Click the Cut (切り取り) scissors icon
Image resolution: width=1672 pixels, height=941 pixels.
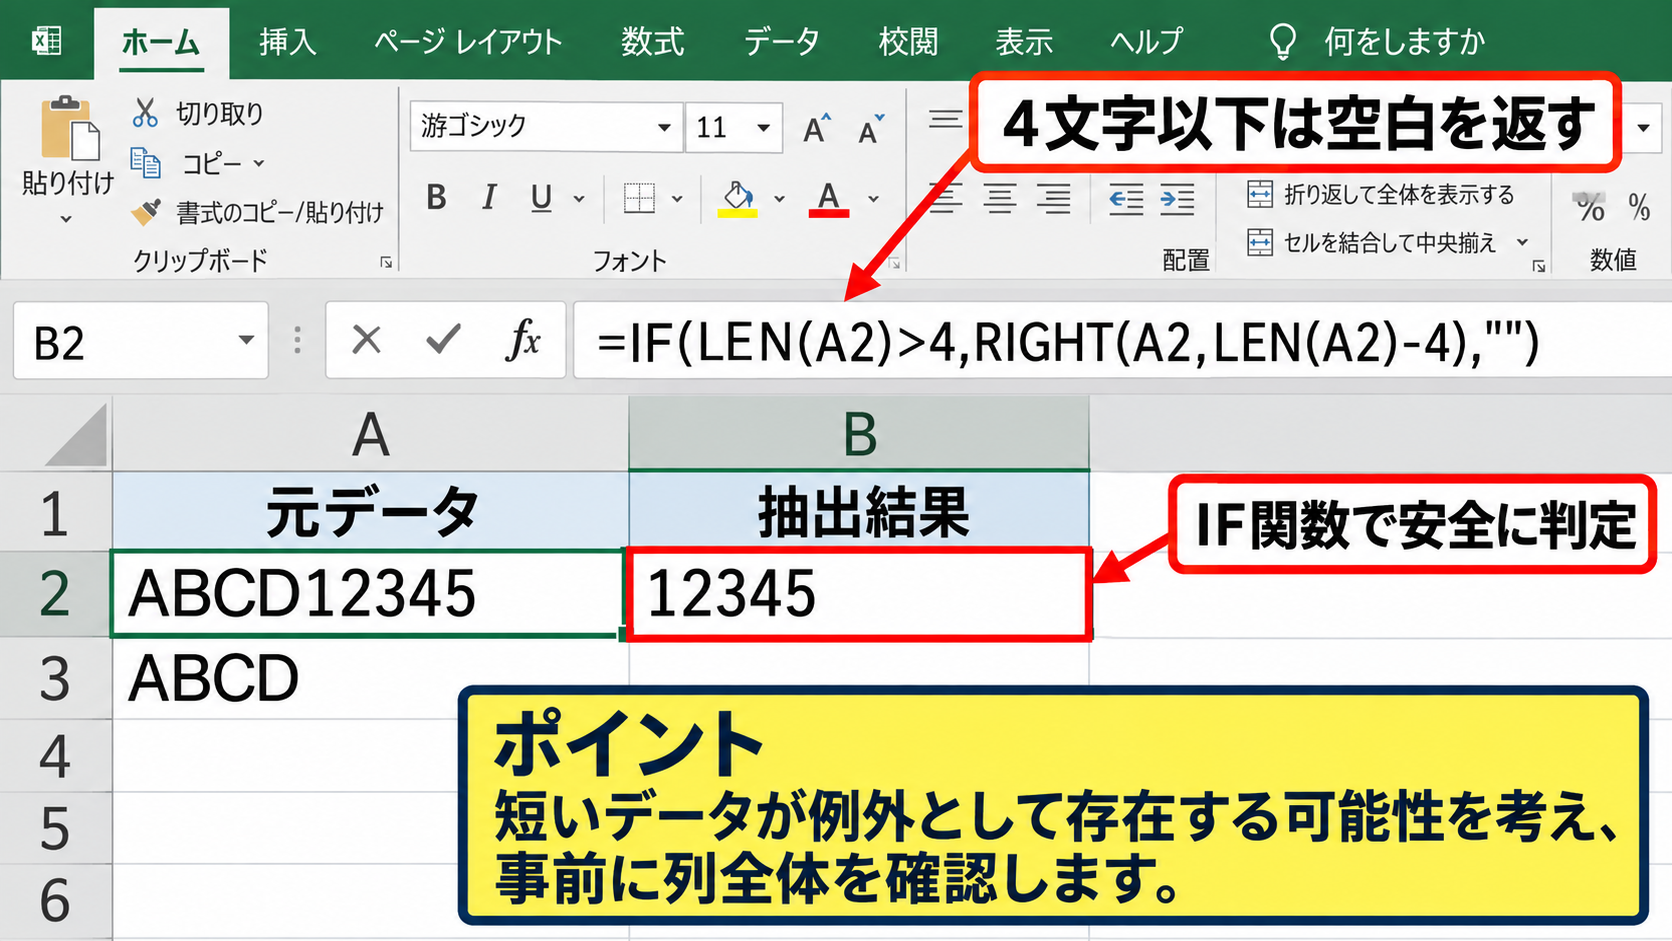(x=145, y=112)
